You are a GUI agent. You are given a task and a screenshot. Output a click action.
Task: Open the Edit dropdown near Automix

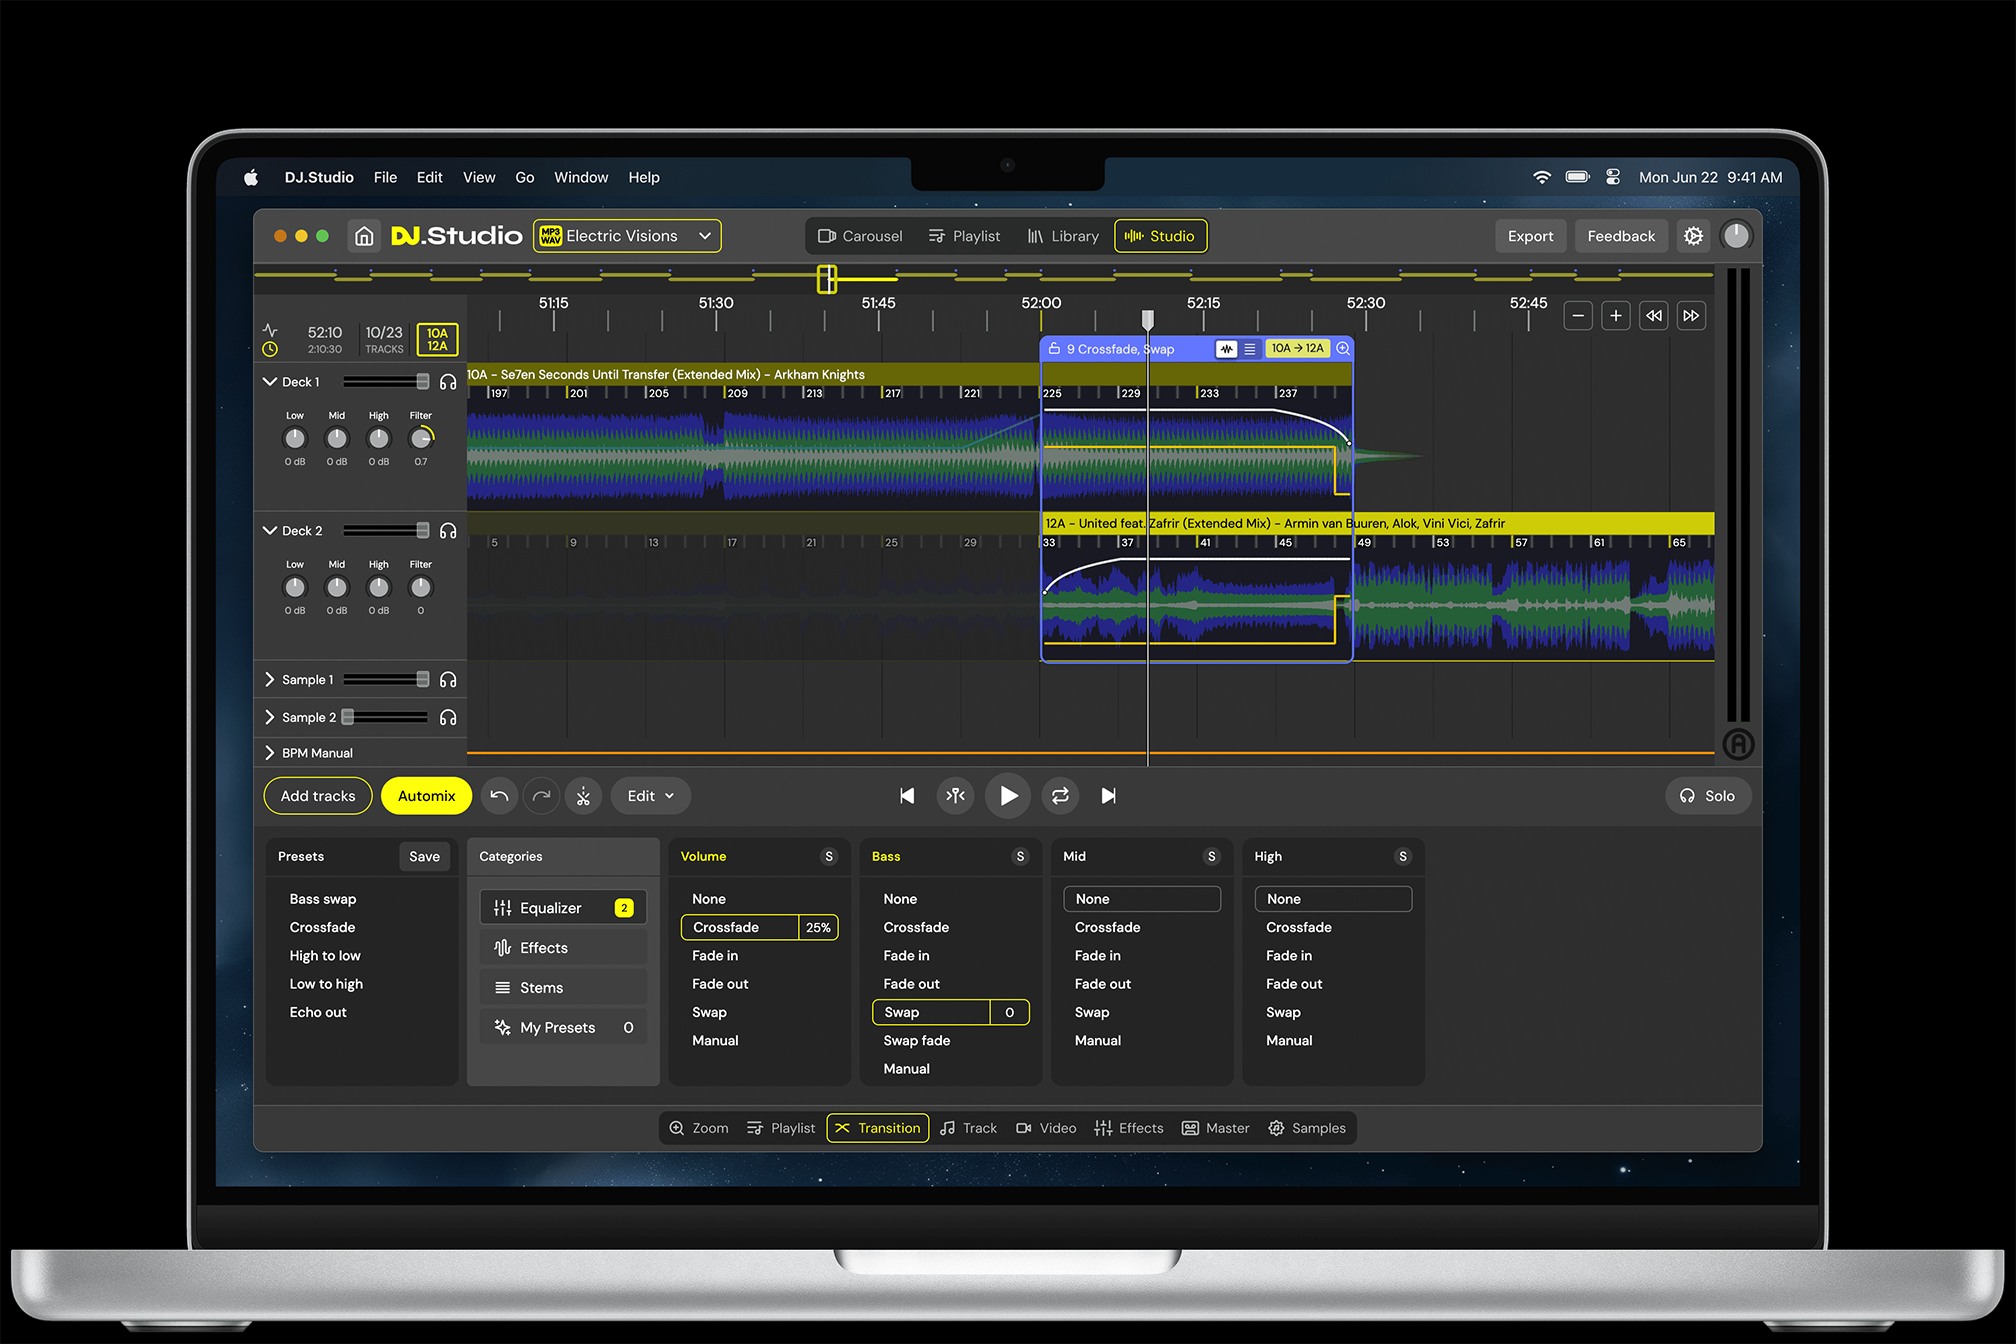(x=650, y=795)
